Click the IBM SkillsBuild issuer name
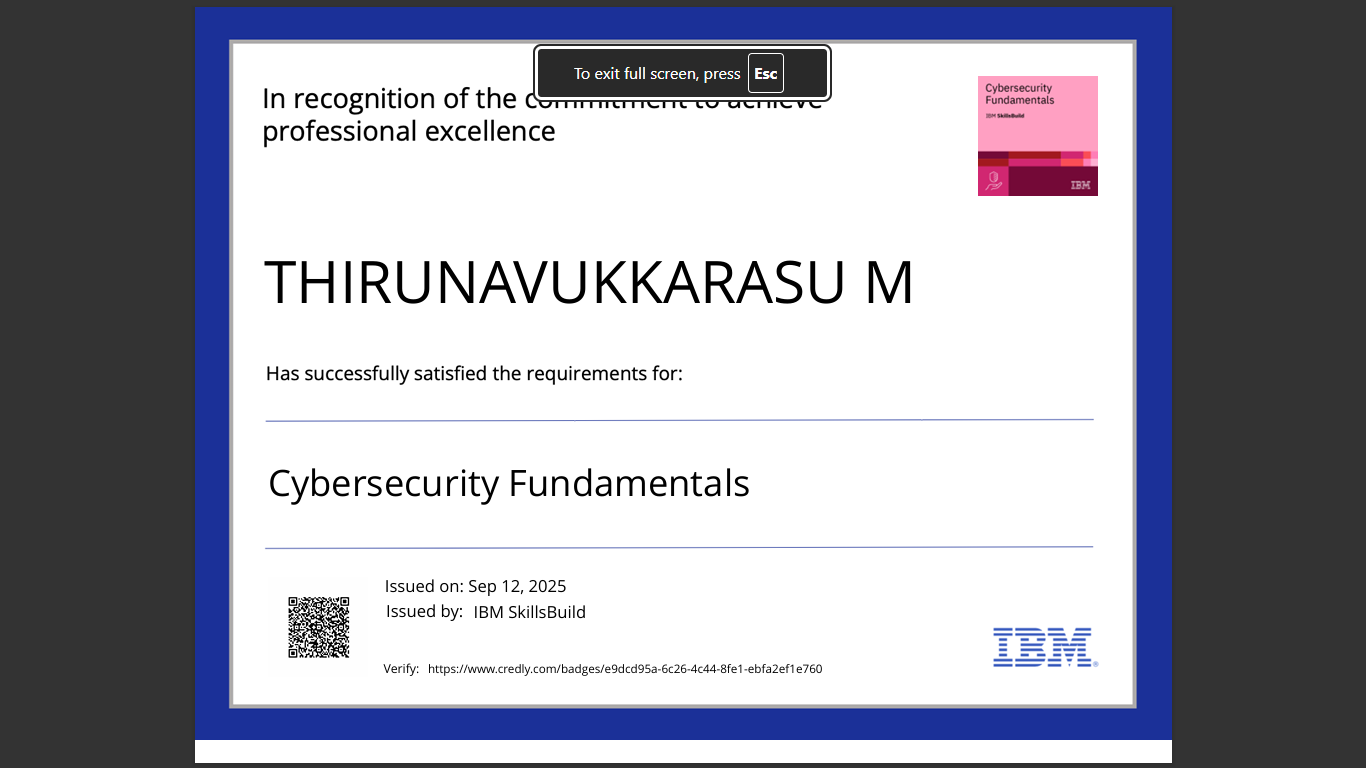Image resolution: width=1366 pixels, height=768 pixels. point(530,612)
